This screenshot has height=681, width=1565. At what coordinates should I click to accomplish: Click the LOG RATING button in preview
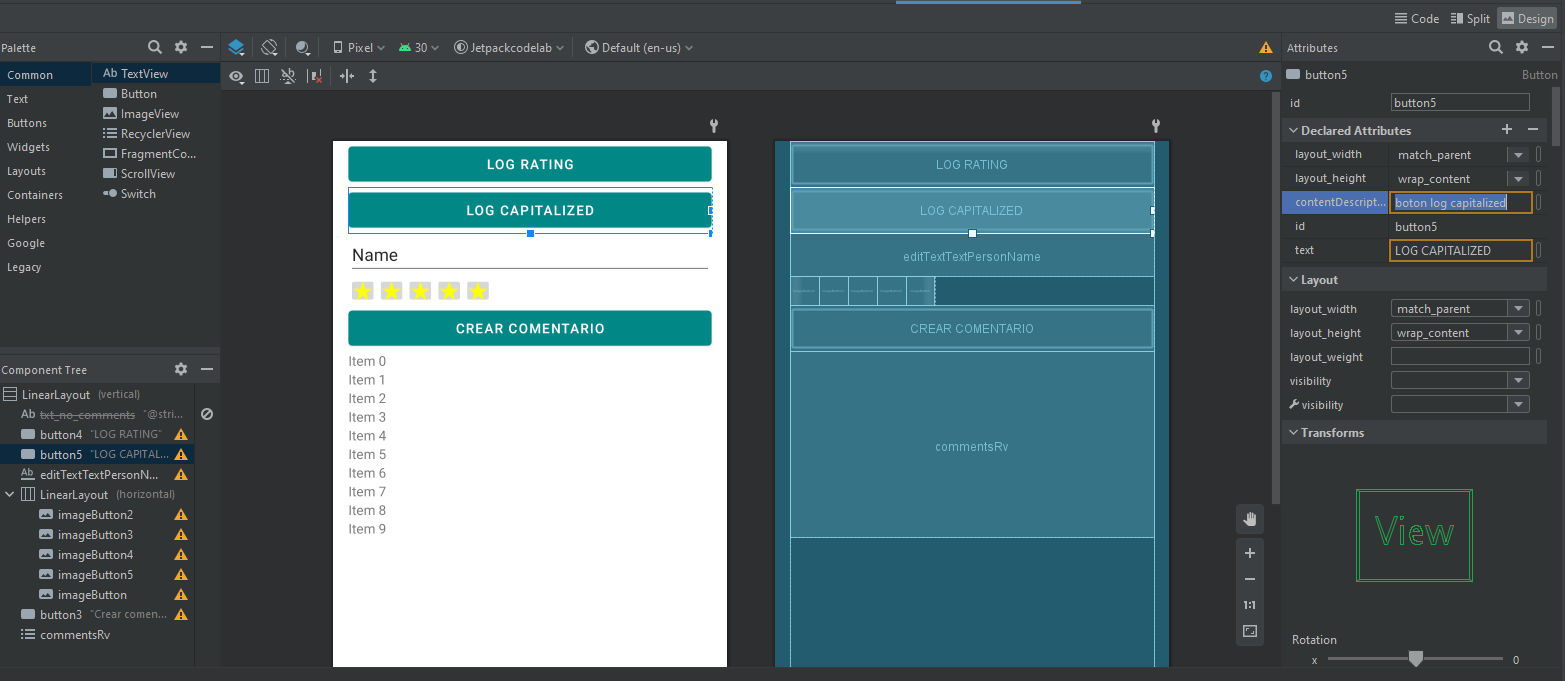[530, 164]
